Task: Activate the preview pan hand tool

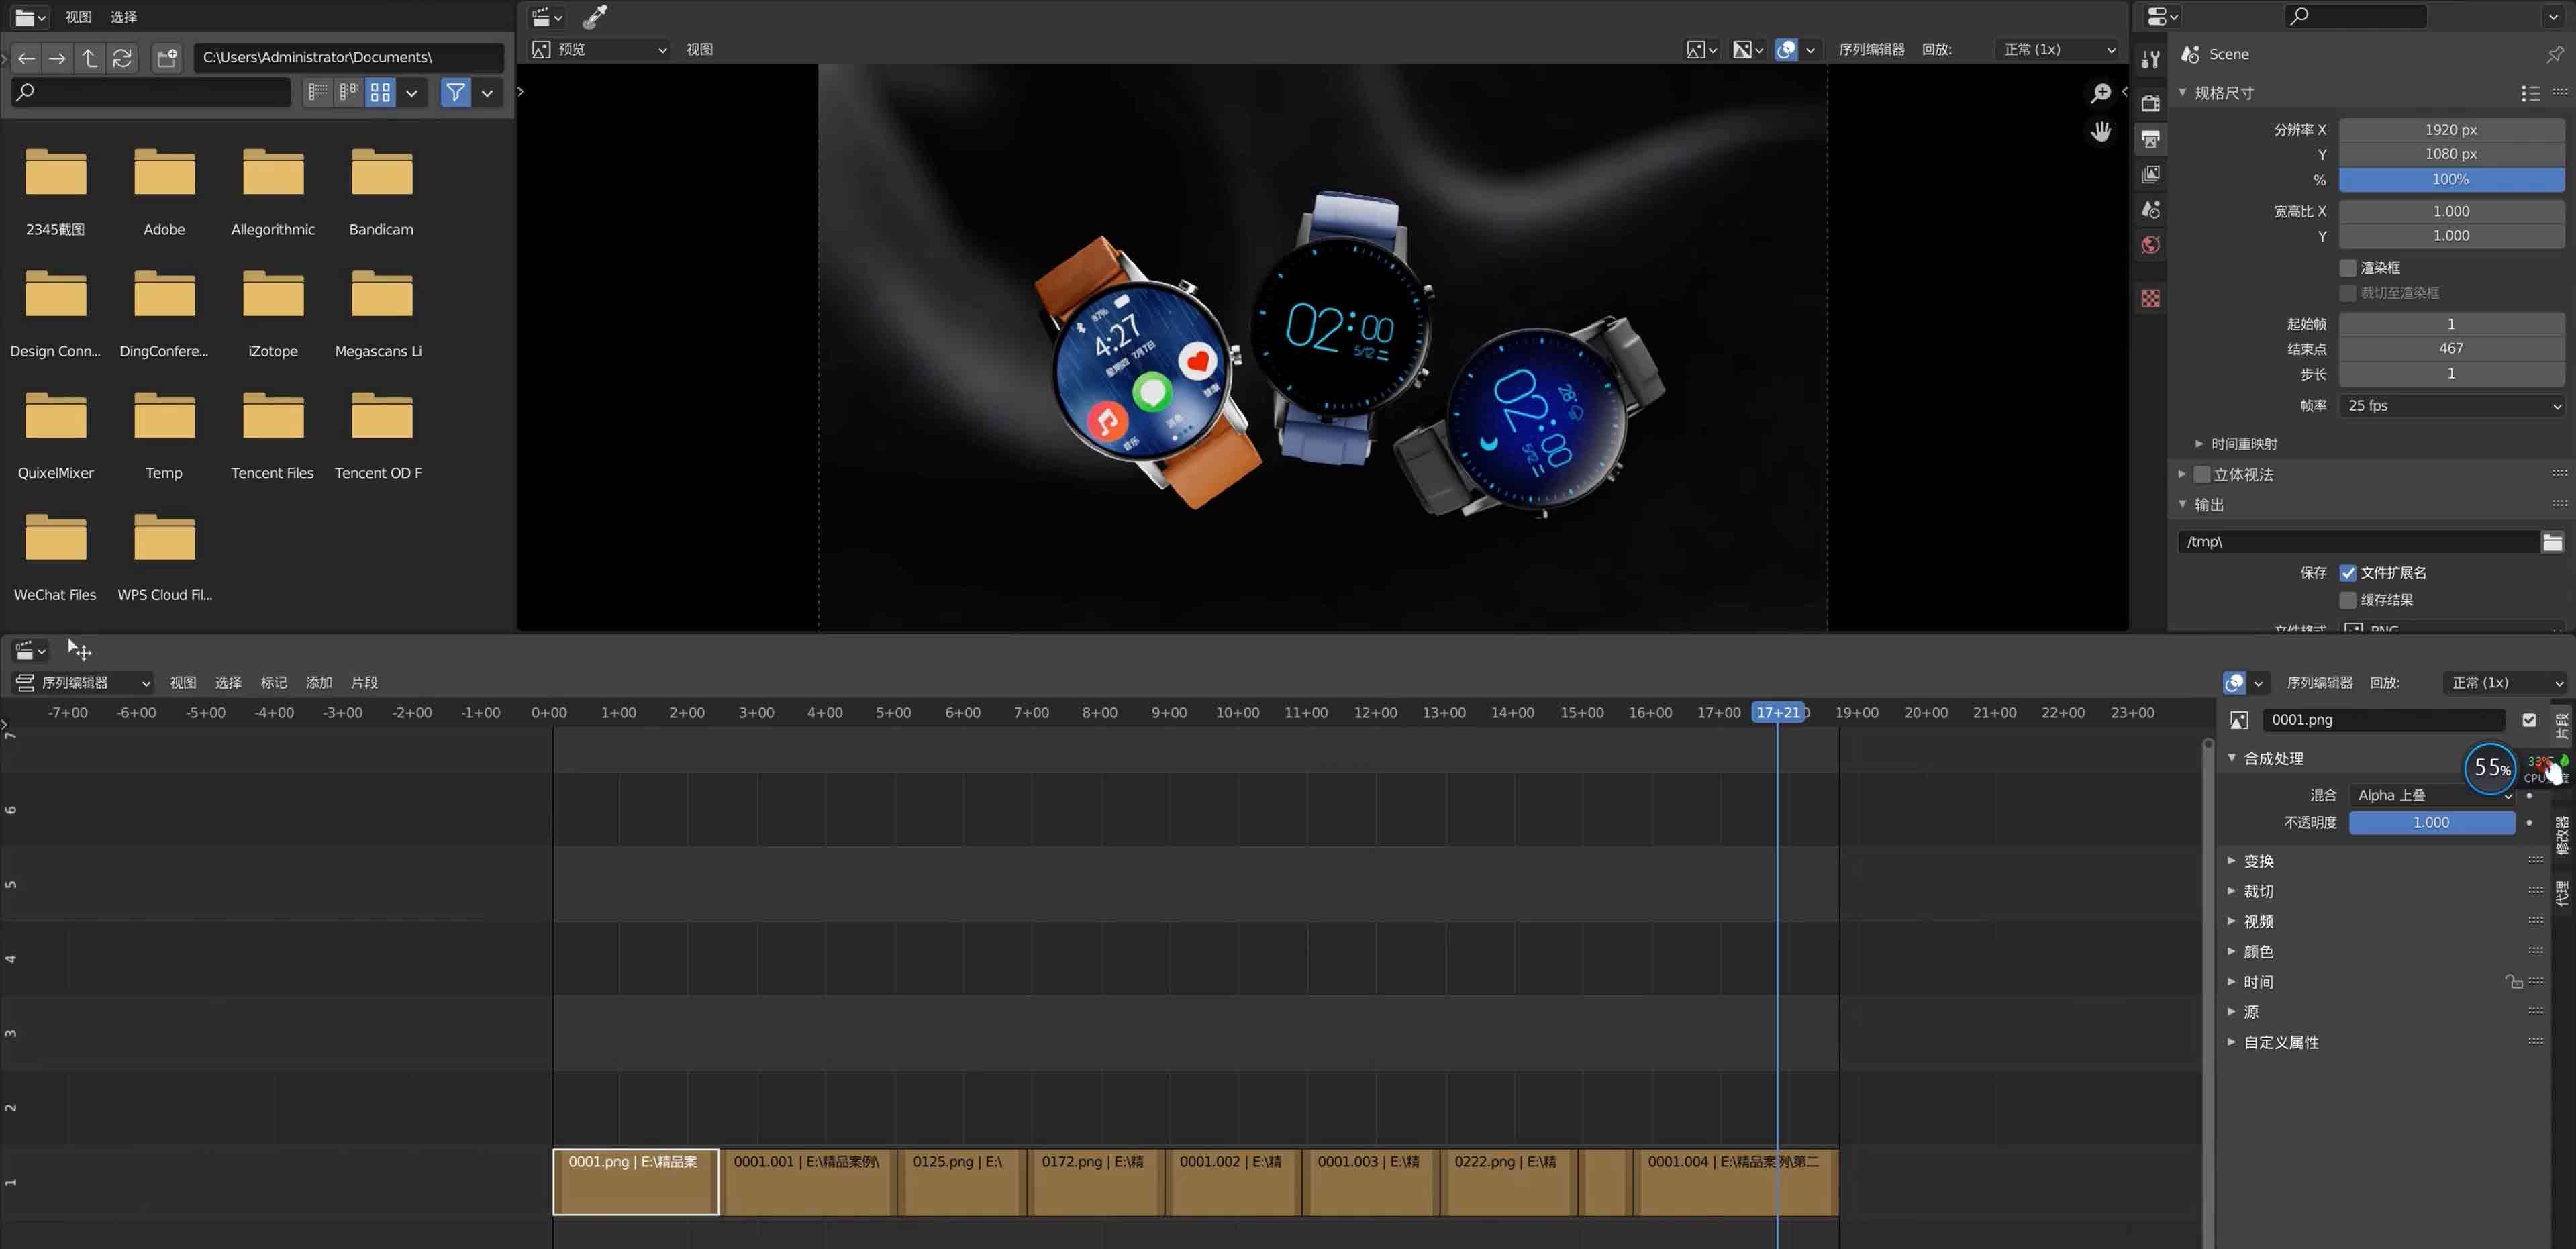Action: coord(2100,132)
